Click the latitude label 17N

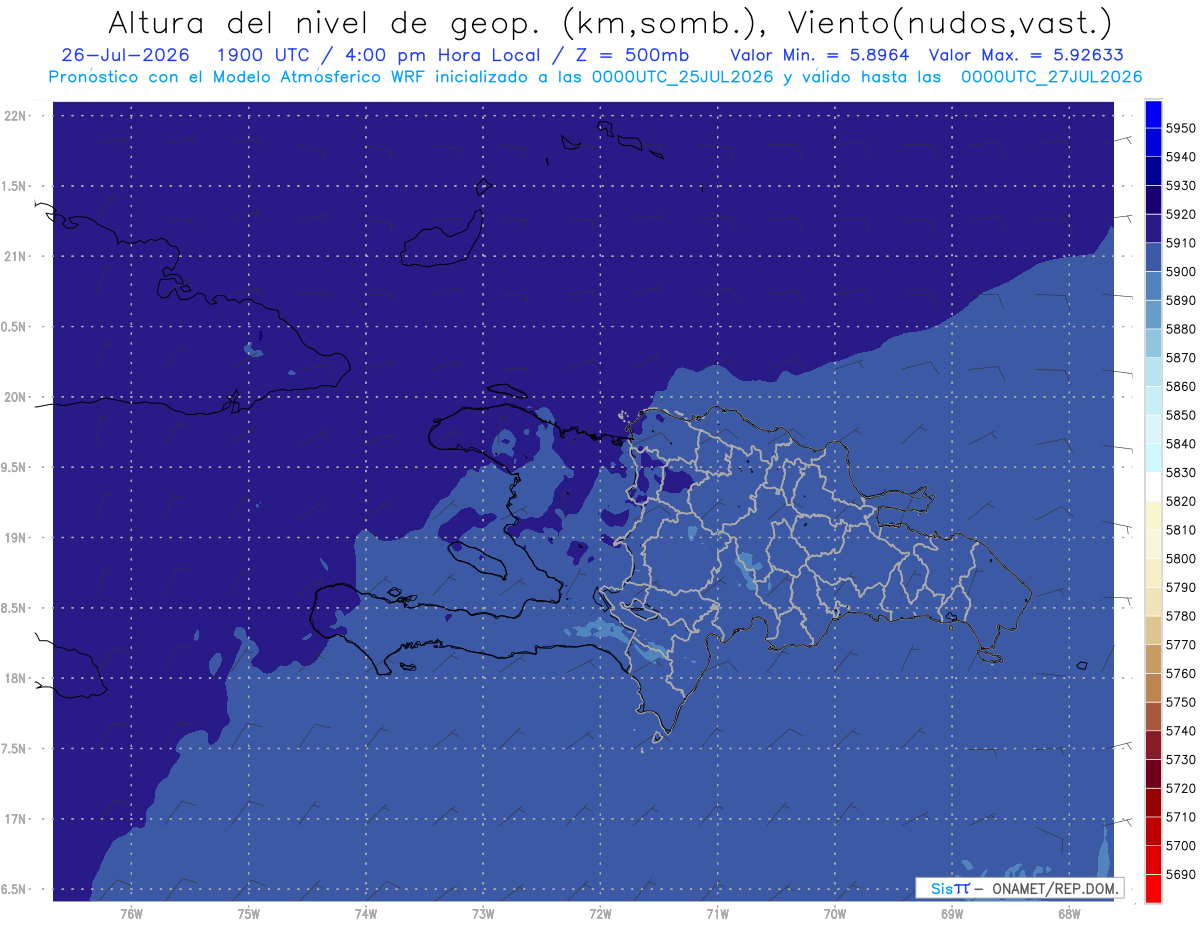pos(17,820)
